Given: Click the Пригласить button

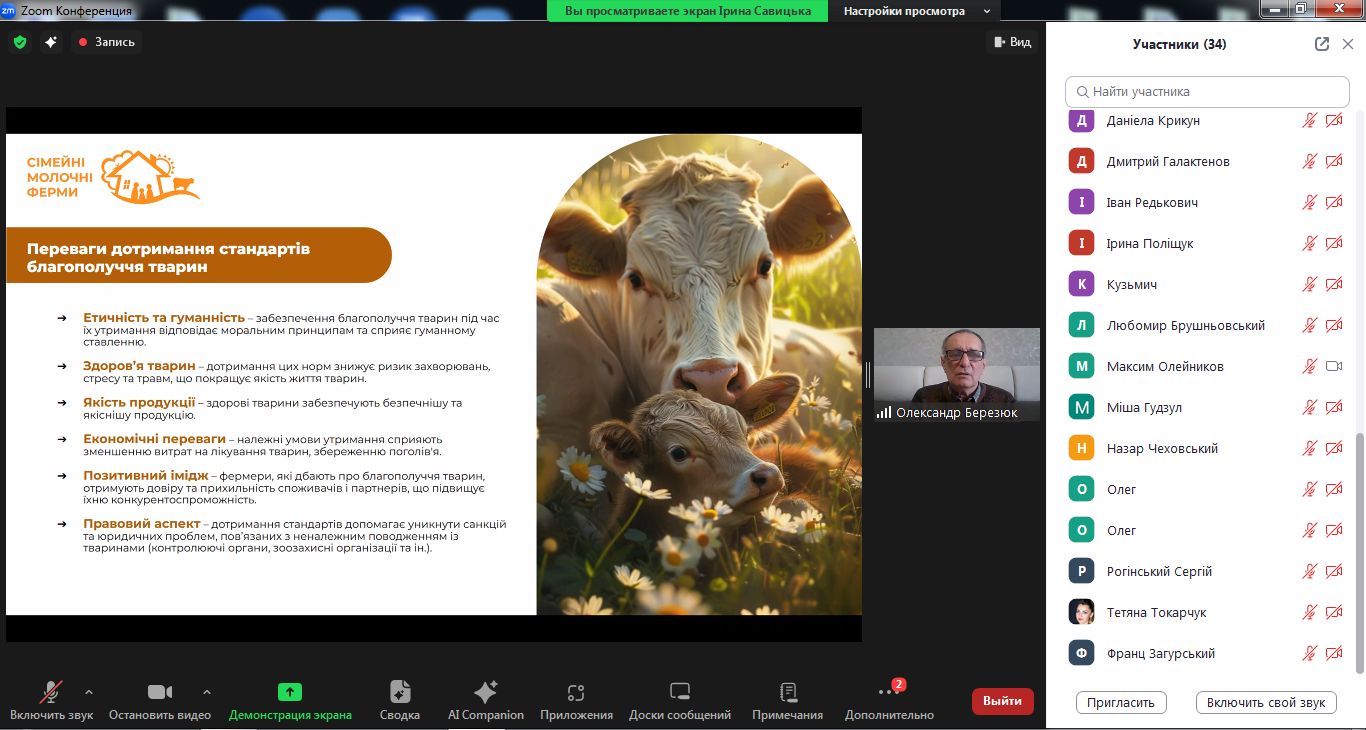Looking at the screenshot, I should [1121, 702].
